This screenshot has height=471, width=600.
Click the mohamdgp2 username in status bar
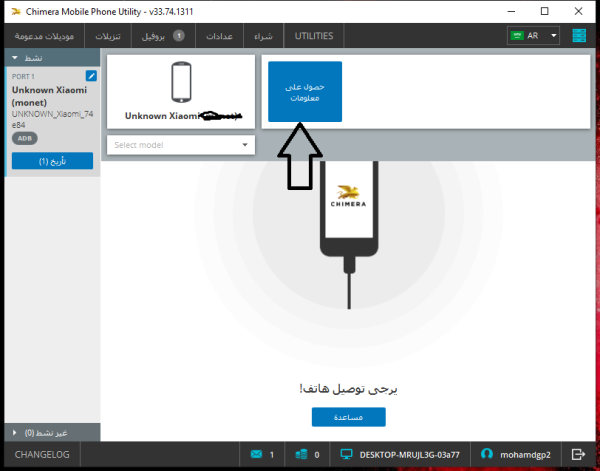525,455
